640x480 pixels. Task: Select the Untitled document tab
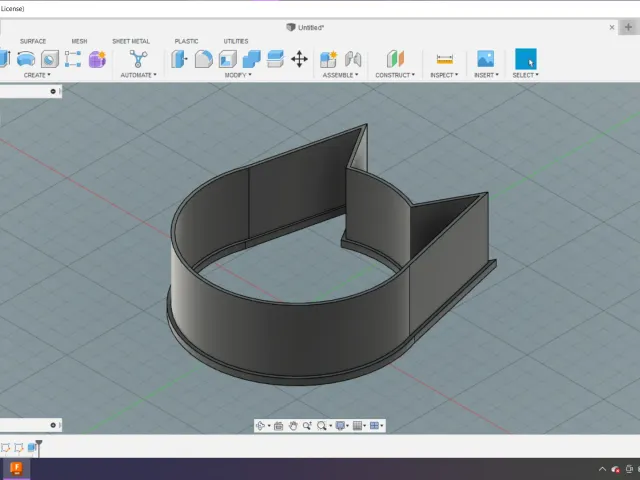pyautogui.click(x=305, y=27)
